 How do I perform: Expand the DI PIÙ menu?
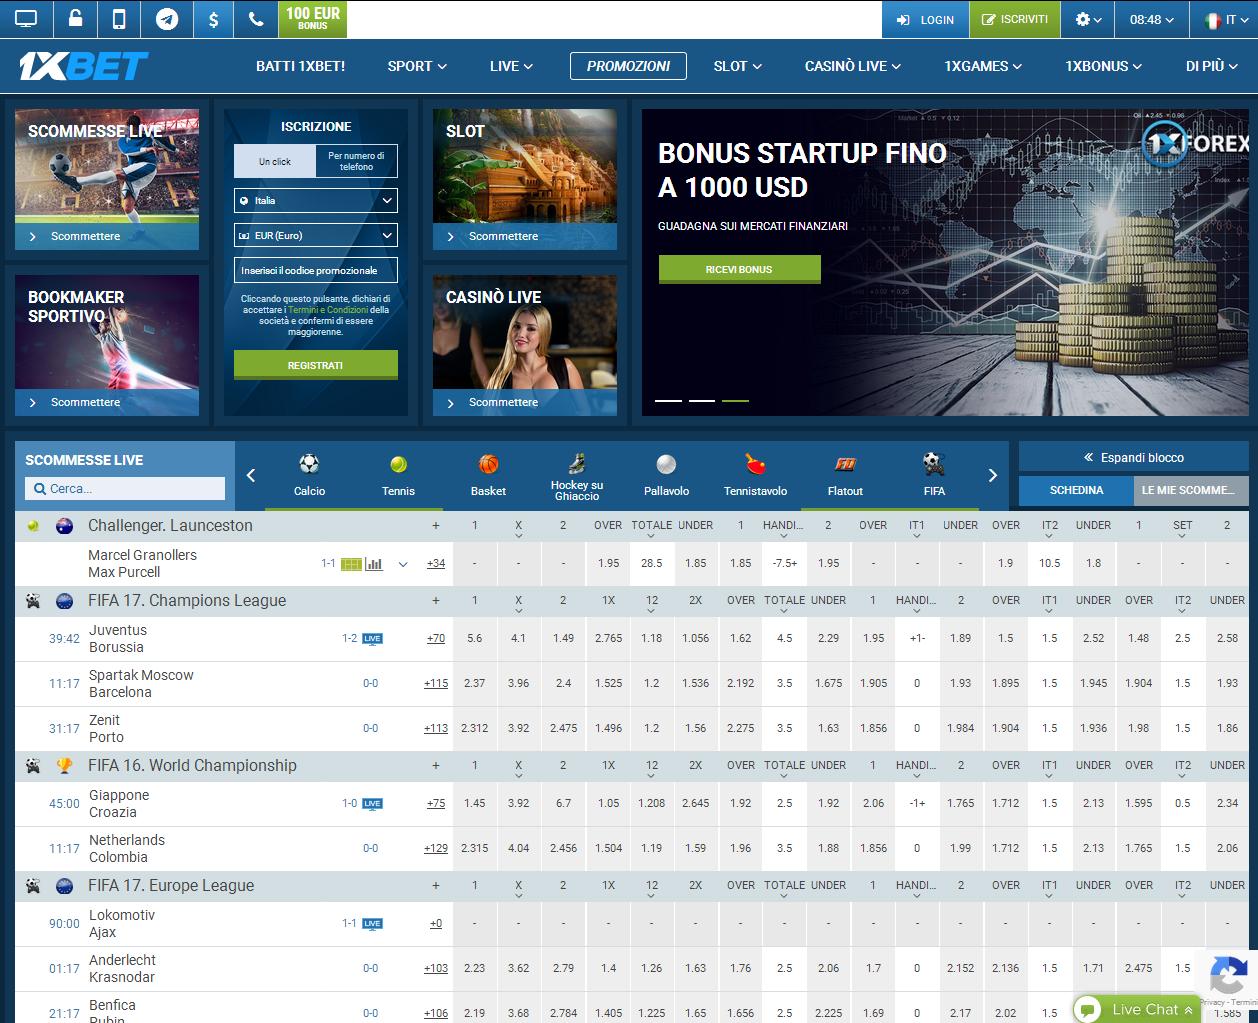pyautogui.click(x=1212, y=66)
